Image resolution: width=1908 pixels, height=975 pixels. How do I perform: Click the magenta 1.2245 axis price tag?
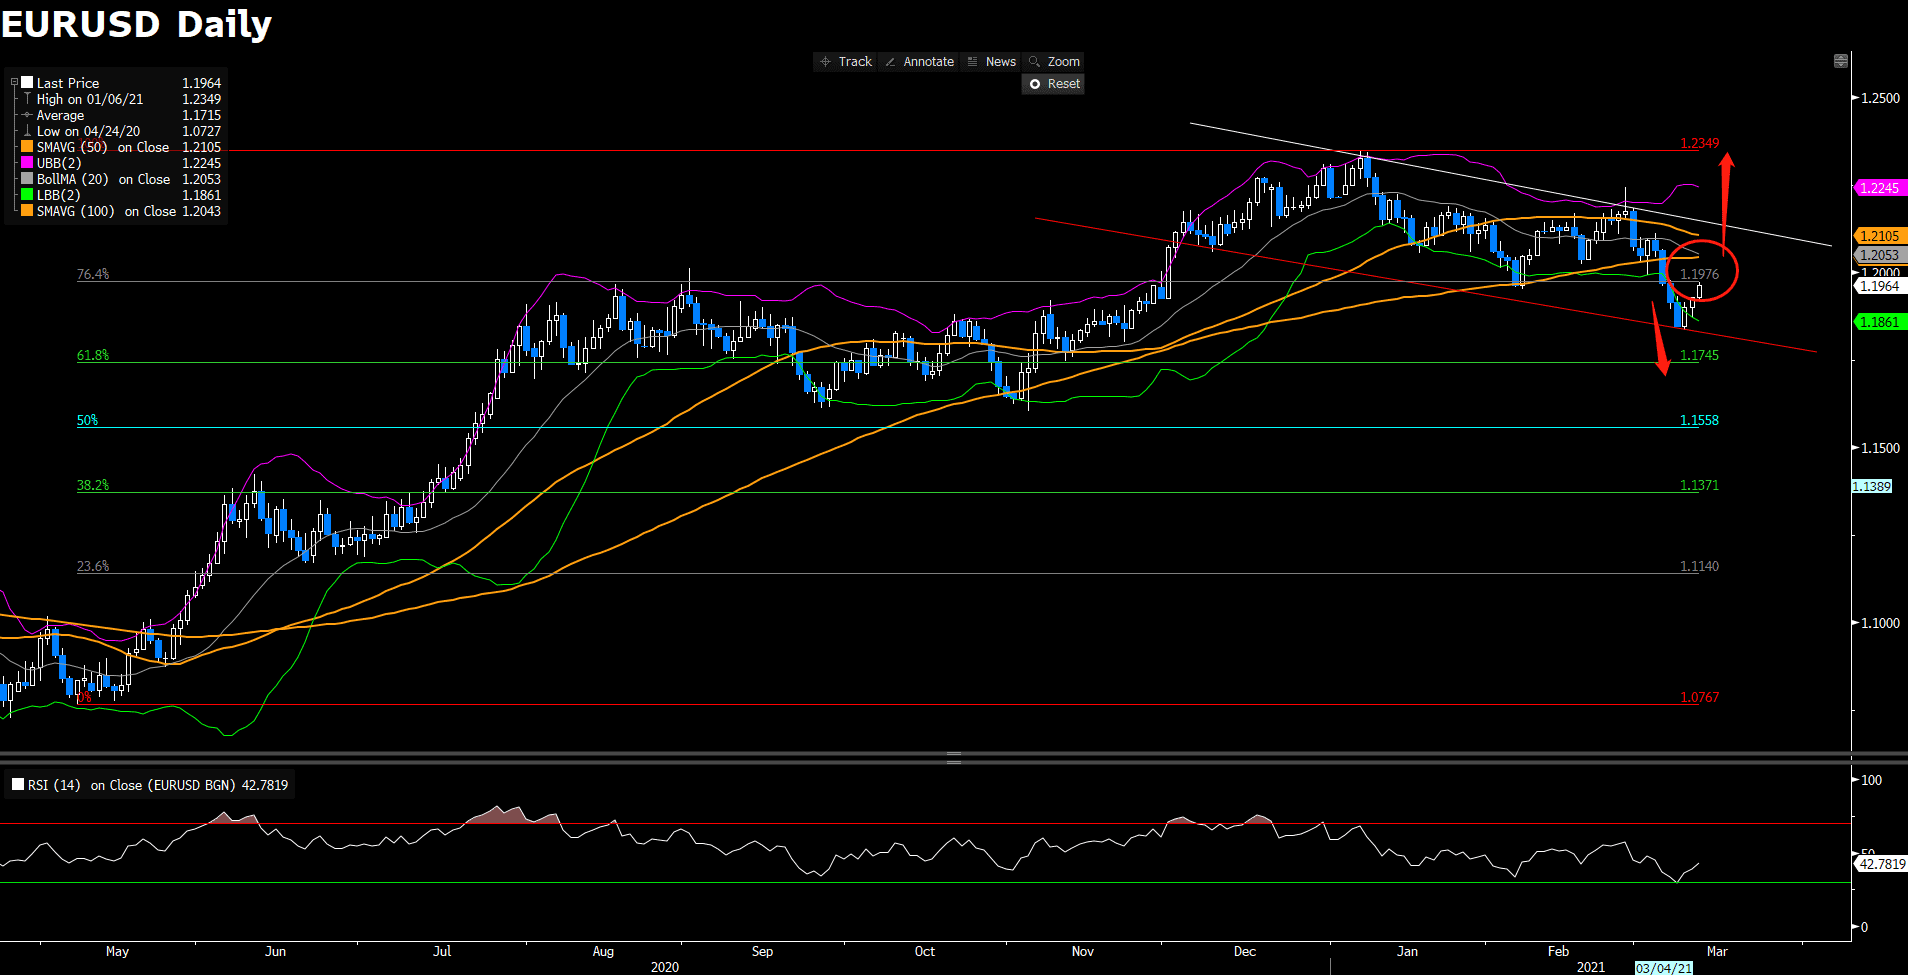click(x=1880, y=188)
